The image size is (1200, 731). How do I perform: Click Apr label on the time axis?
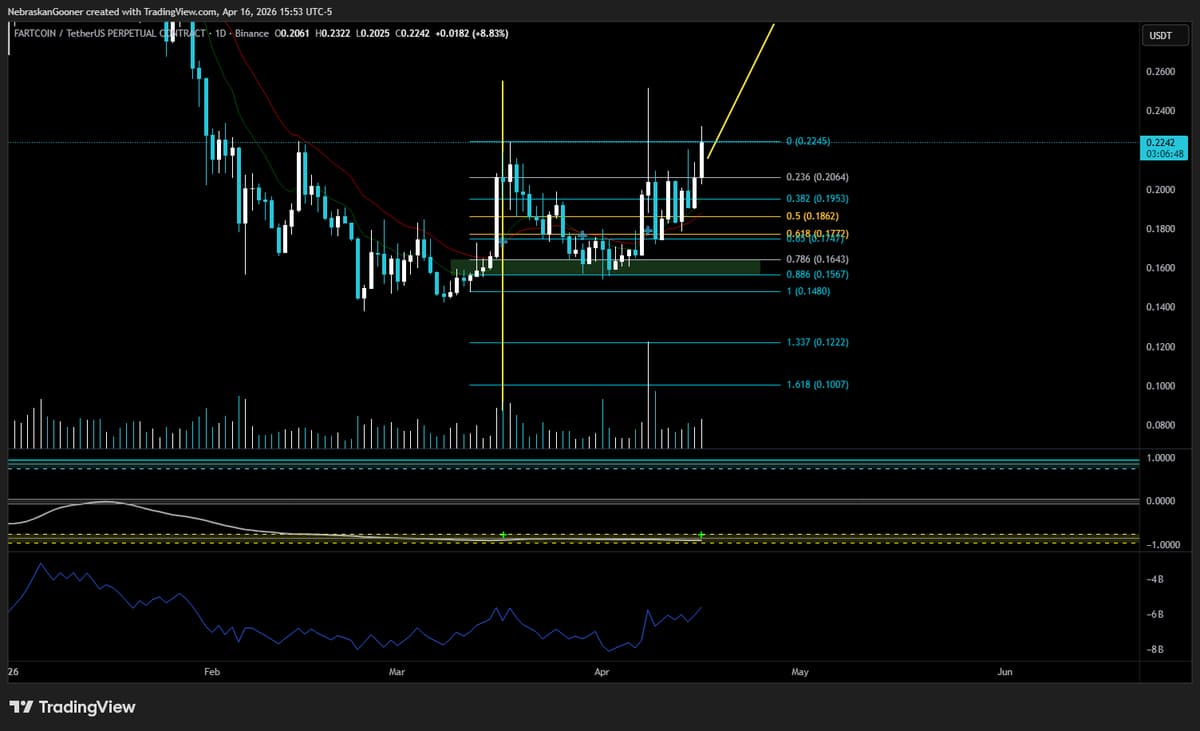(601, 672)
